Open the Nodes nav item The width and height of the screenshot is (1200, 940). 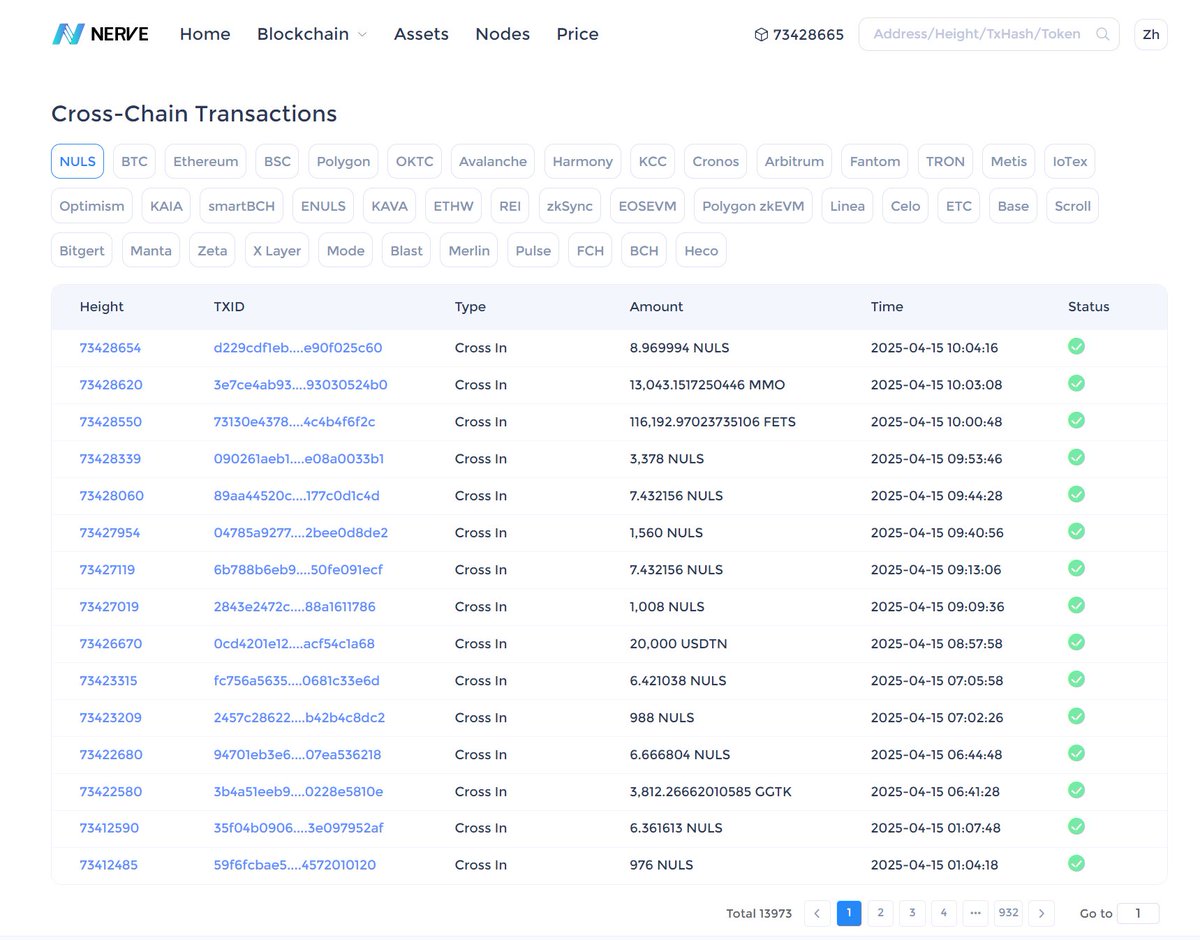point(502,34)
